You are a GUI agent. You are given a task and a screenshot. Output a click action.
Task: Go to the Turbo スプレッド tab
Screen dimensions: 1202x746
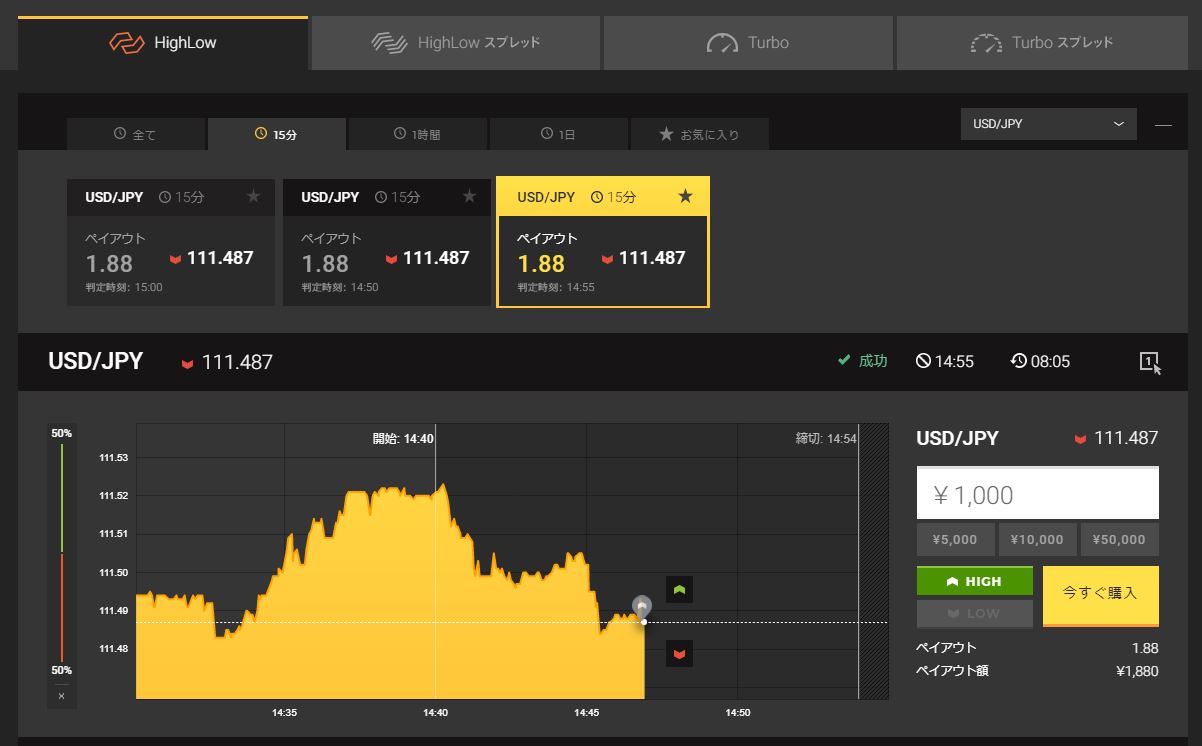pos(1041,43)
